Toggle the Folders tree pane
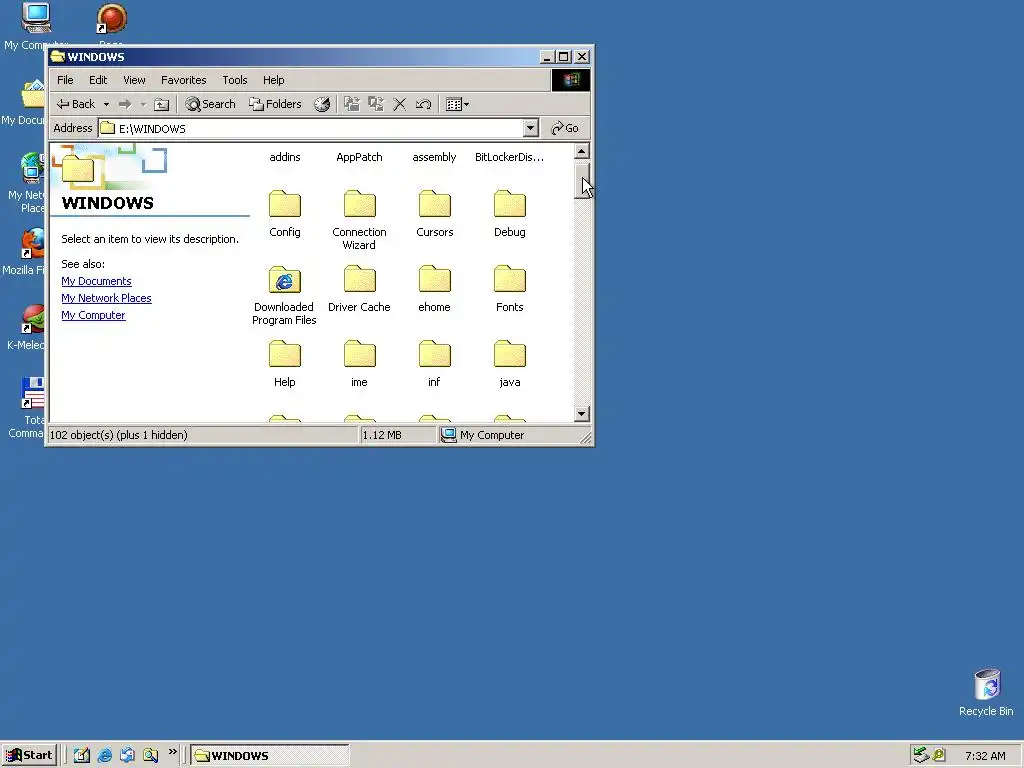 [276, 104]
